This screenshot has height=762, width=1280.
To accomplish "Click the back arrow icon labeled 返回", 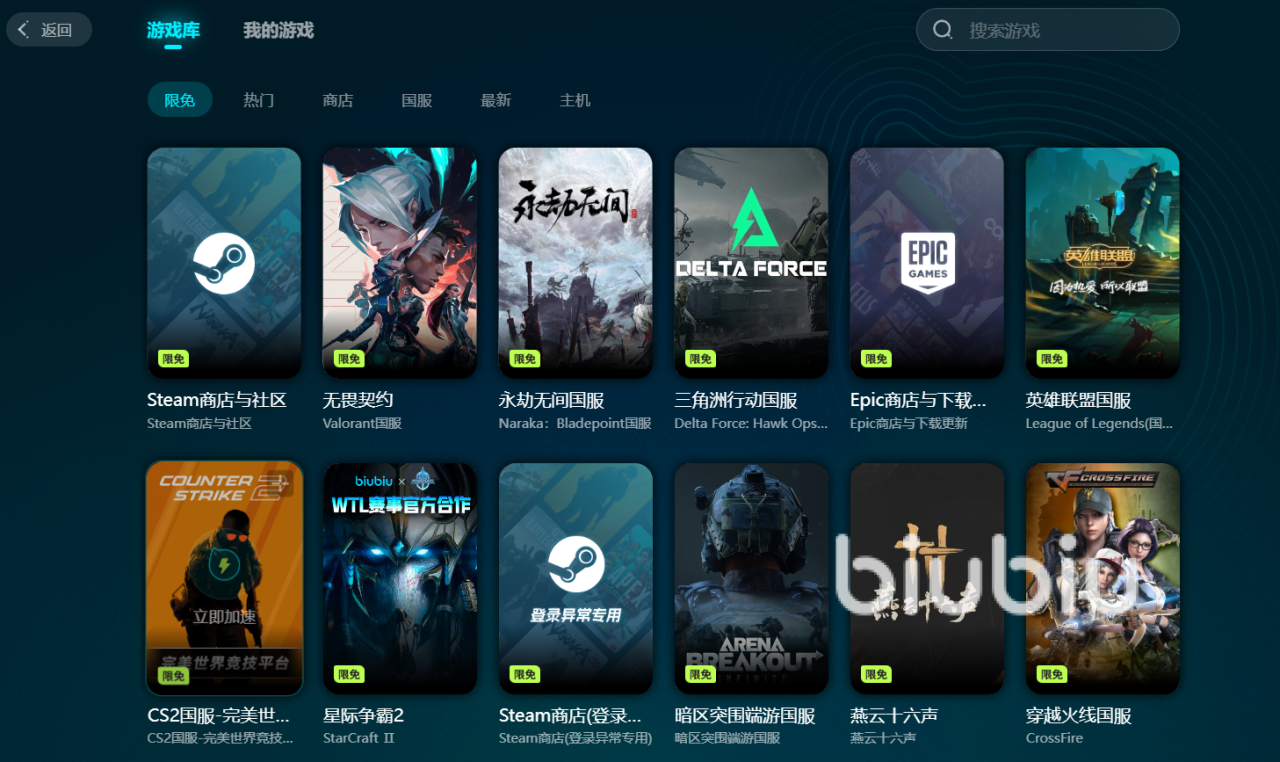I will point(24,30).
